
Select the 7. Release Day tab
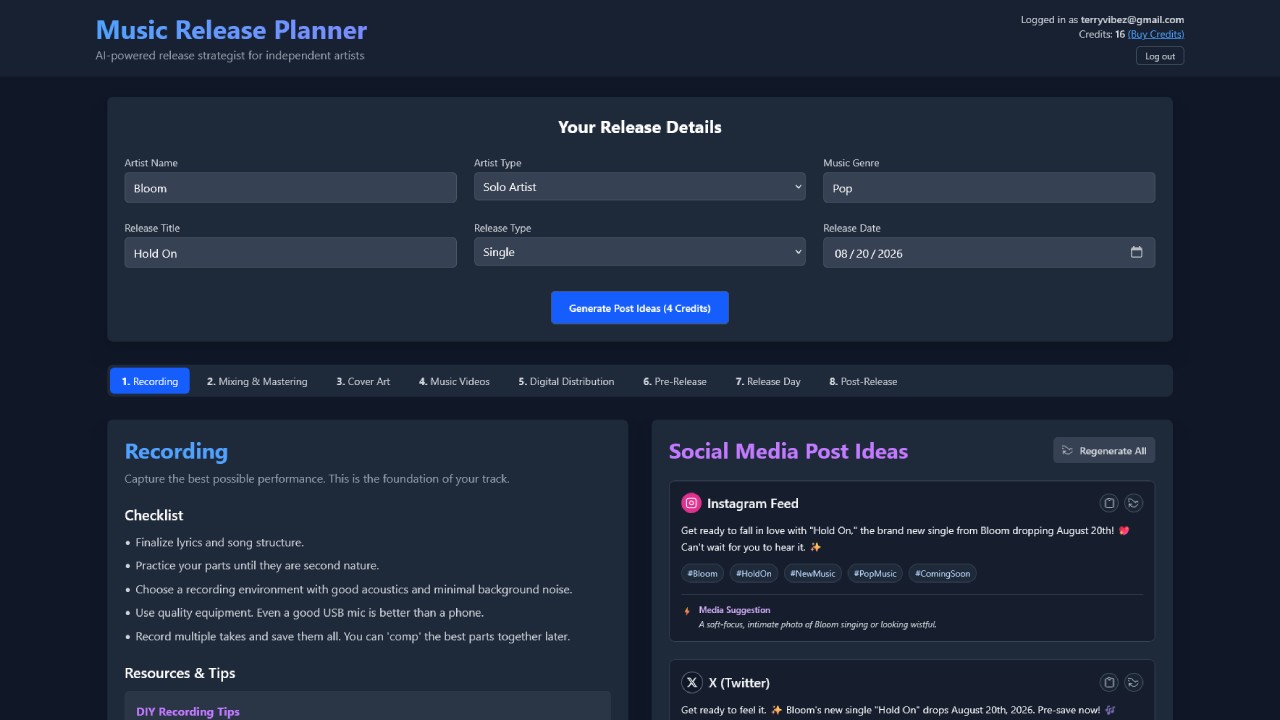(768, 381)
